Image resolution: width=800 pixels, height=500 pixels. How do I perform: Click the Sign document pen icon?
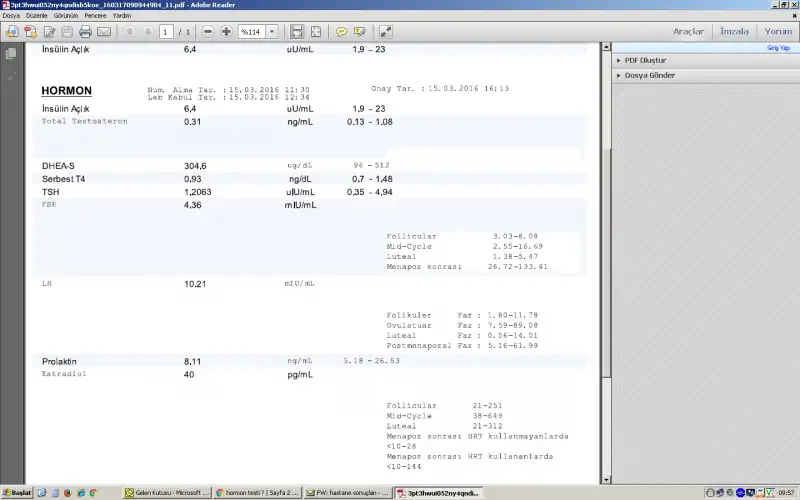pyautogui.click(x=49, y=32)
